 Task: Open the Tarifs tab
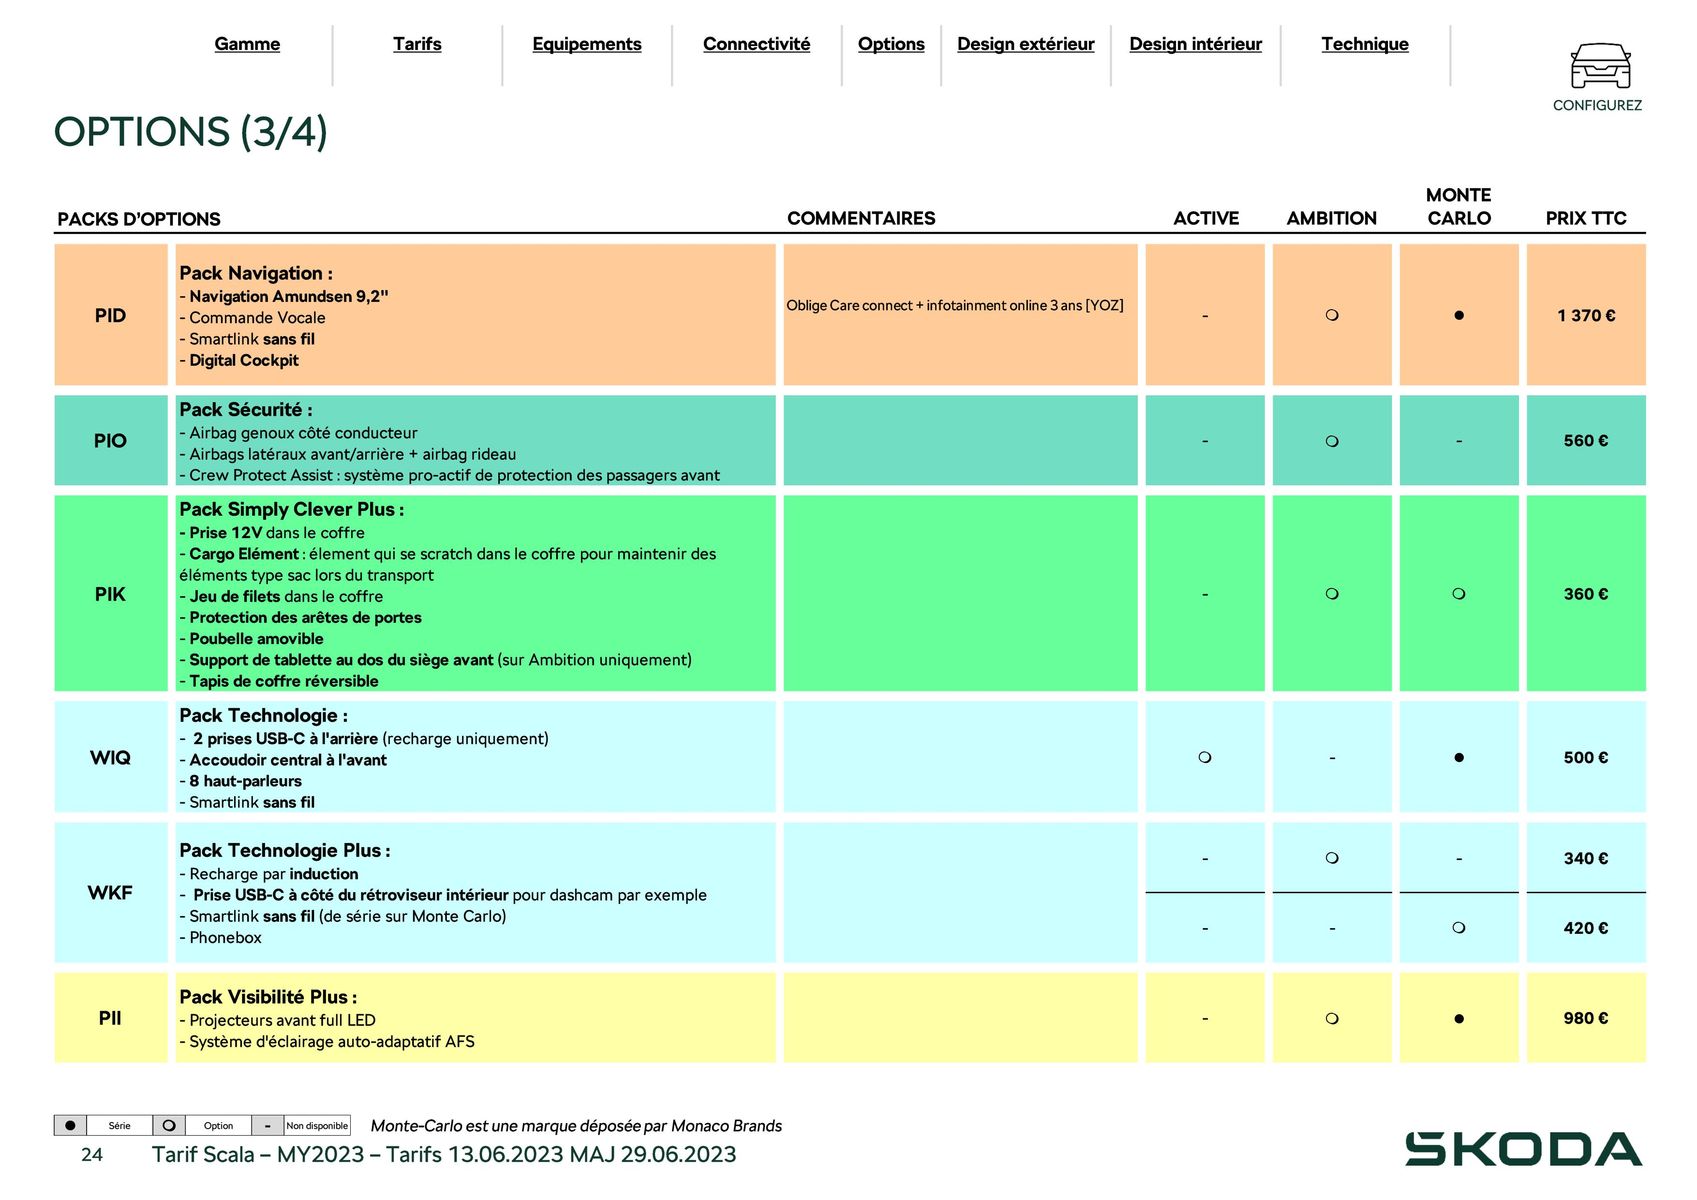tap(417, 44)
